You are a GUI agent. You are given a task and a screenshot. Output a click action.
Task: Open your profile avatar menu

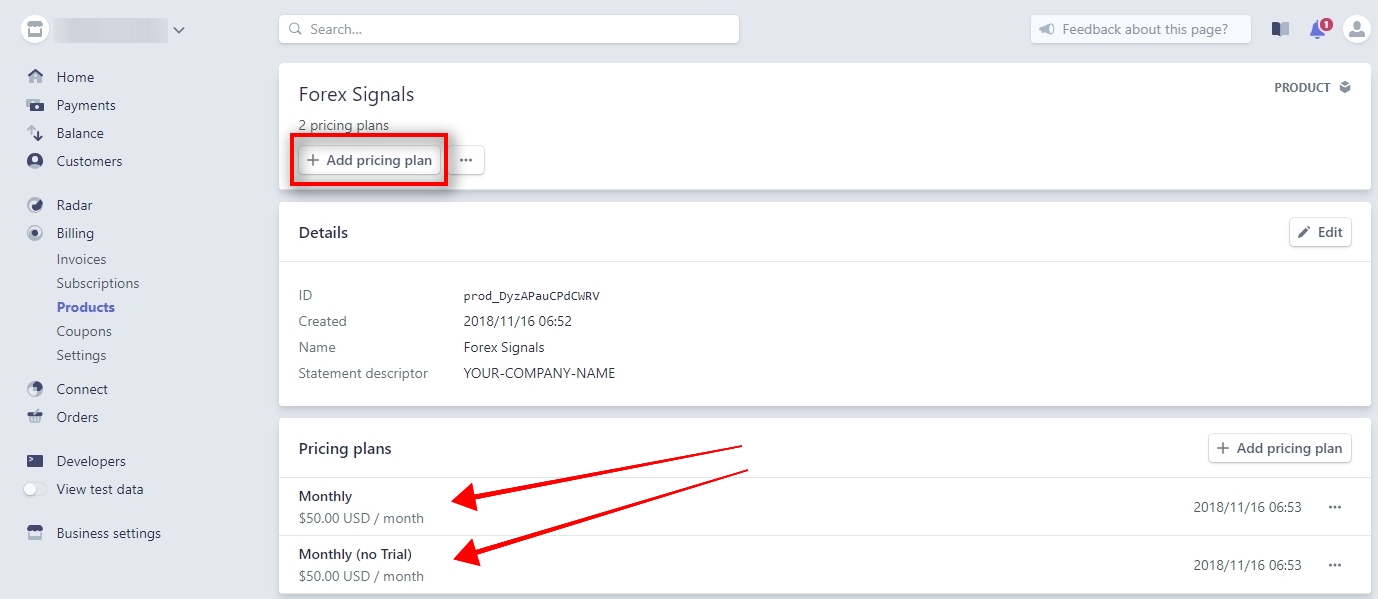pos(1357,29)
